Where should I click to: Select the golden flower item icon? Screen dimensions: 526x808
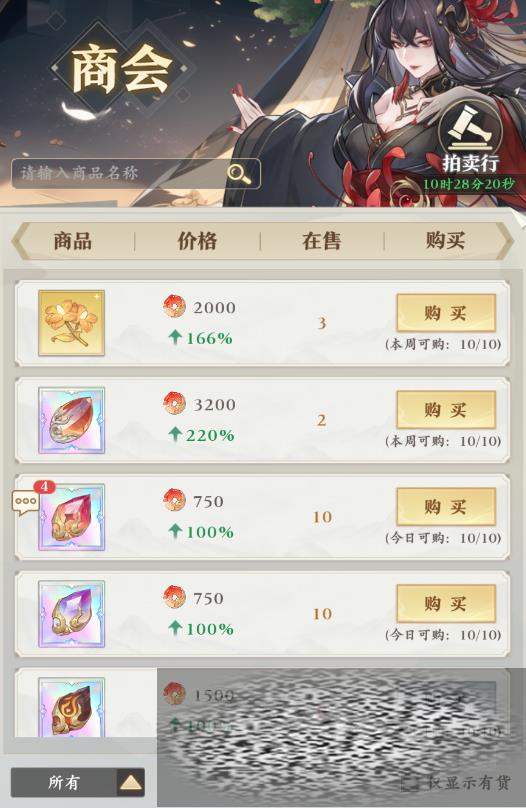click(x=72, y=323)
